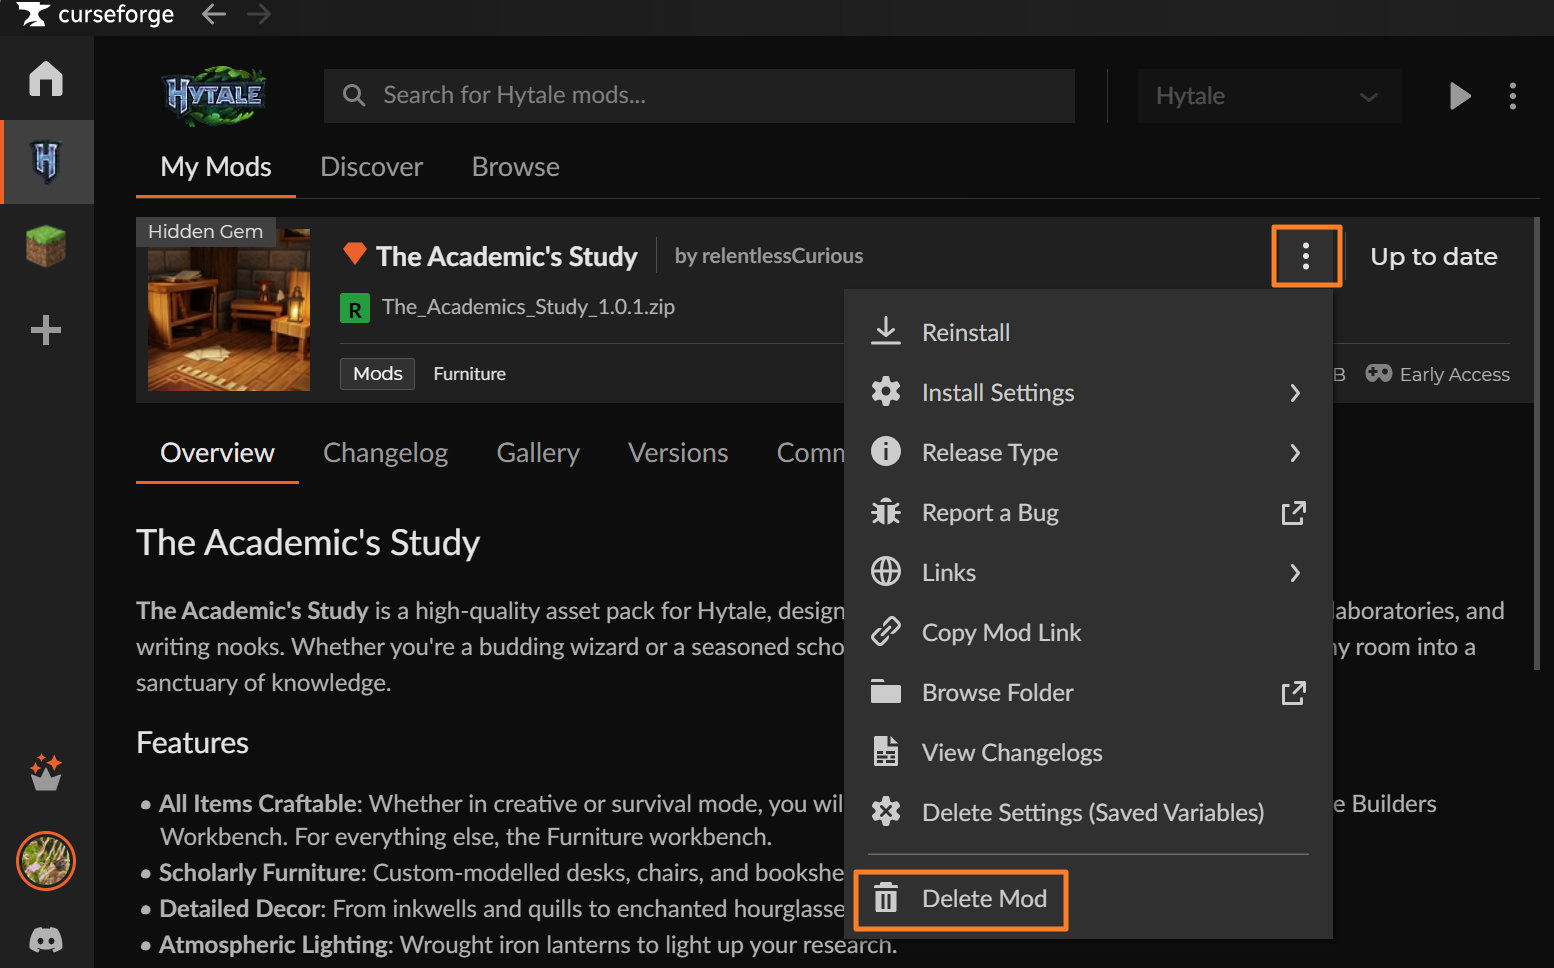Select View Changelogs menu entry
Screen dimensions: 1554x968
(x=1088, y=752)
